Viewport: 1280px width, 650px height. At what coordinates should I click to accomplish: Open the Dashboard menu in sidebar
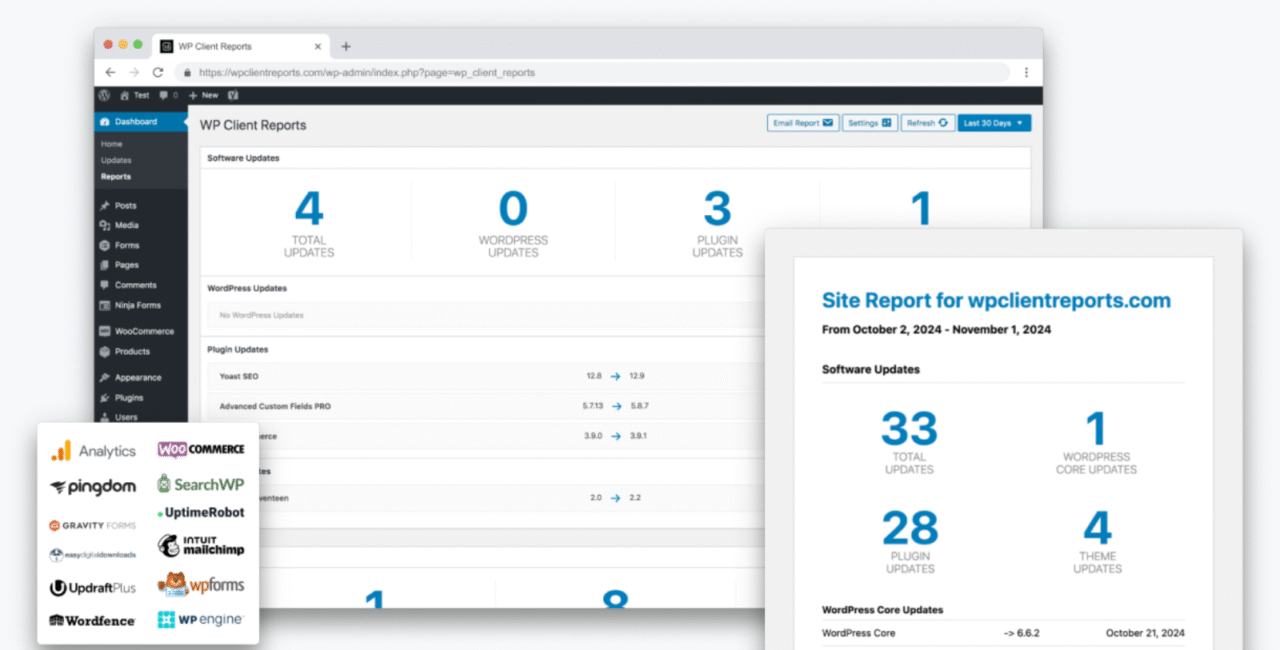[136, 122]
